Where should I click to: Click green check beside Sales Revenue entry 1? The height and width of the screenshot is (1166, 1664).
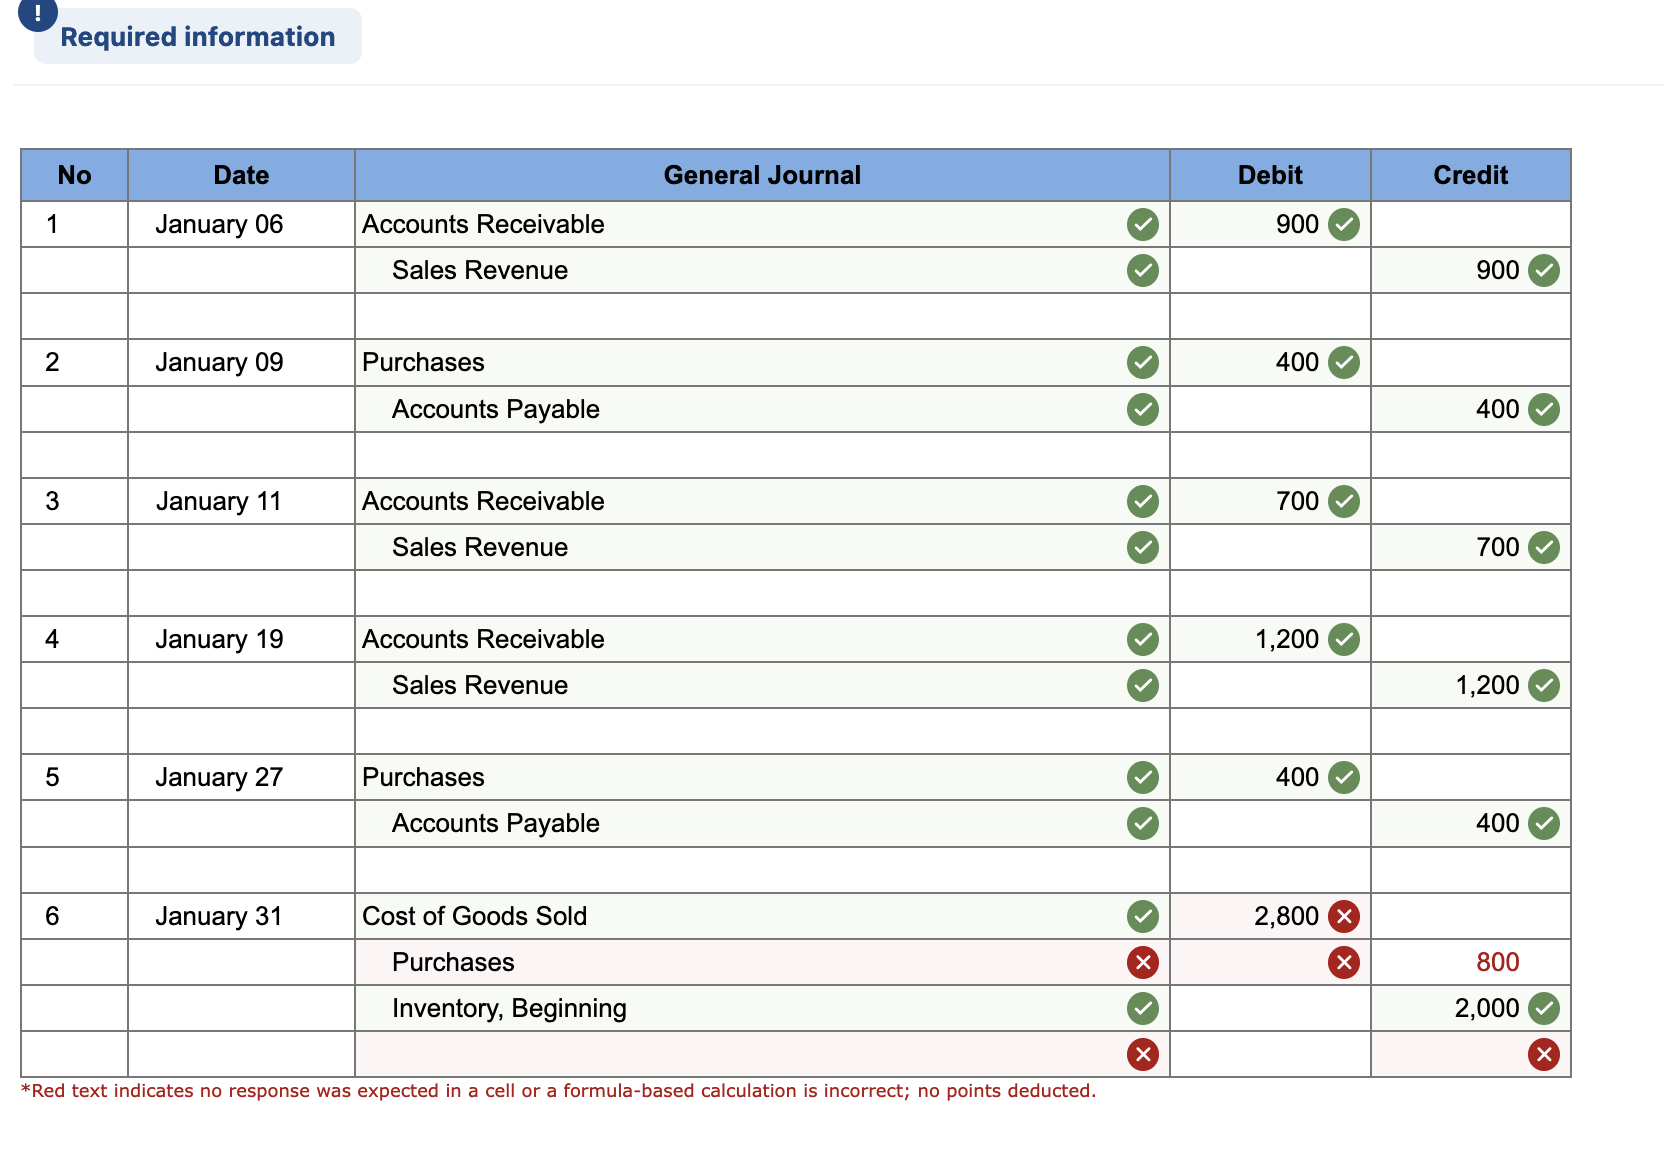click(x=1143, y=270)
